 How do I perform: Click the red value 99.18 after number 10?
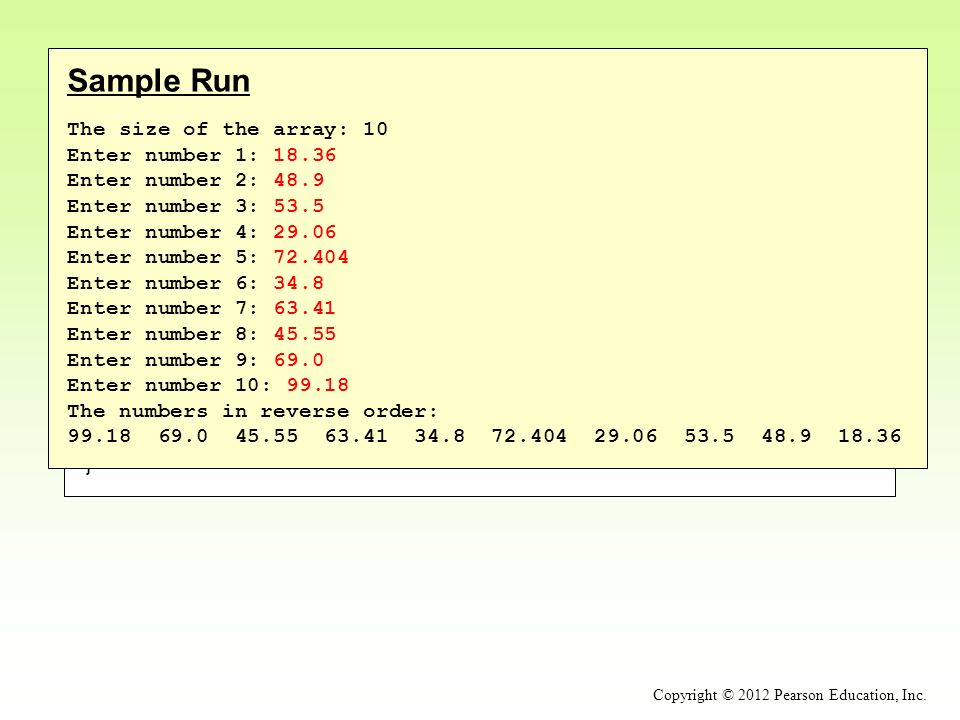318,385
